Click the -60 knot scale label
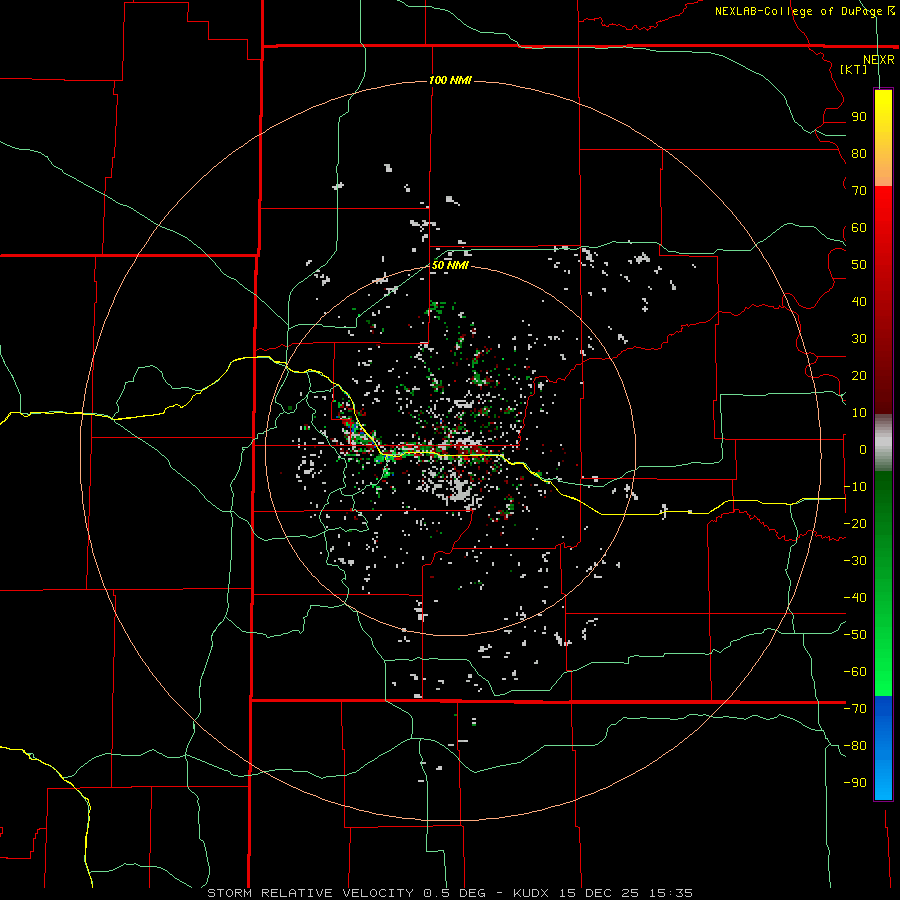The image size is (900, 900). 855,672
